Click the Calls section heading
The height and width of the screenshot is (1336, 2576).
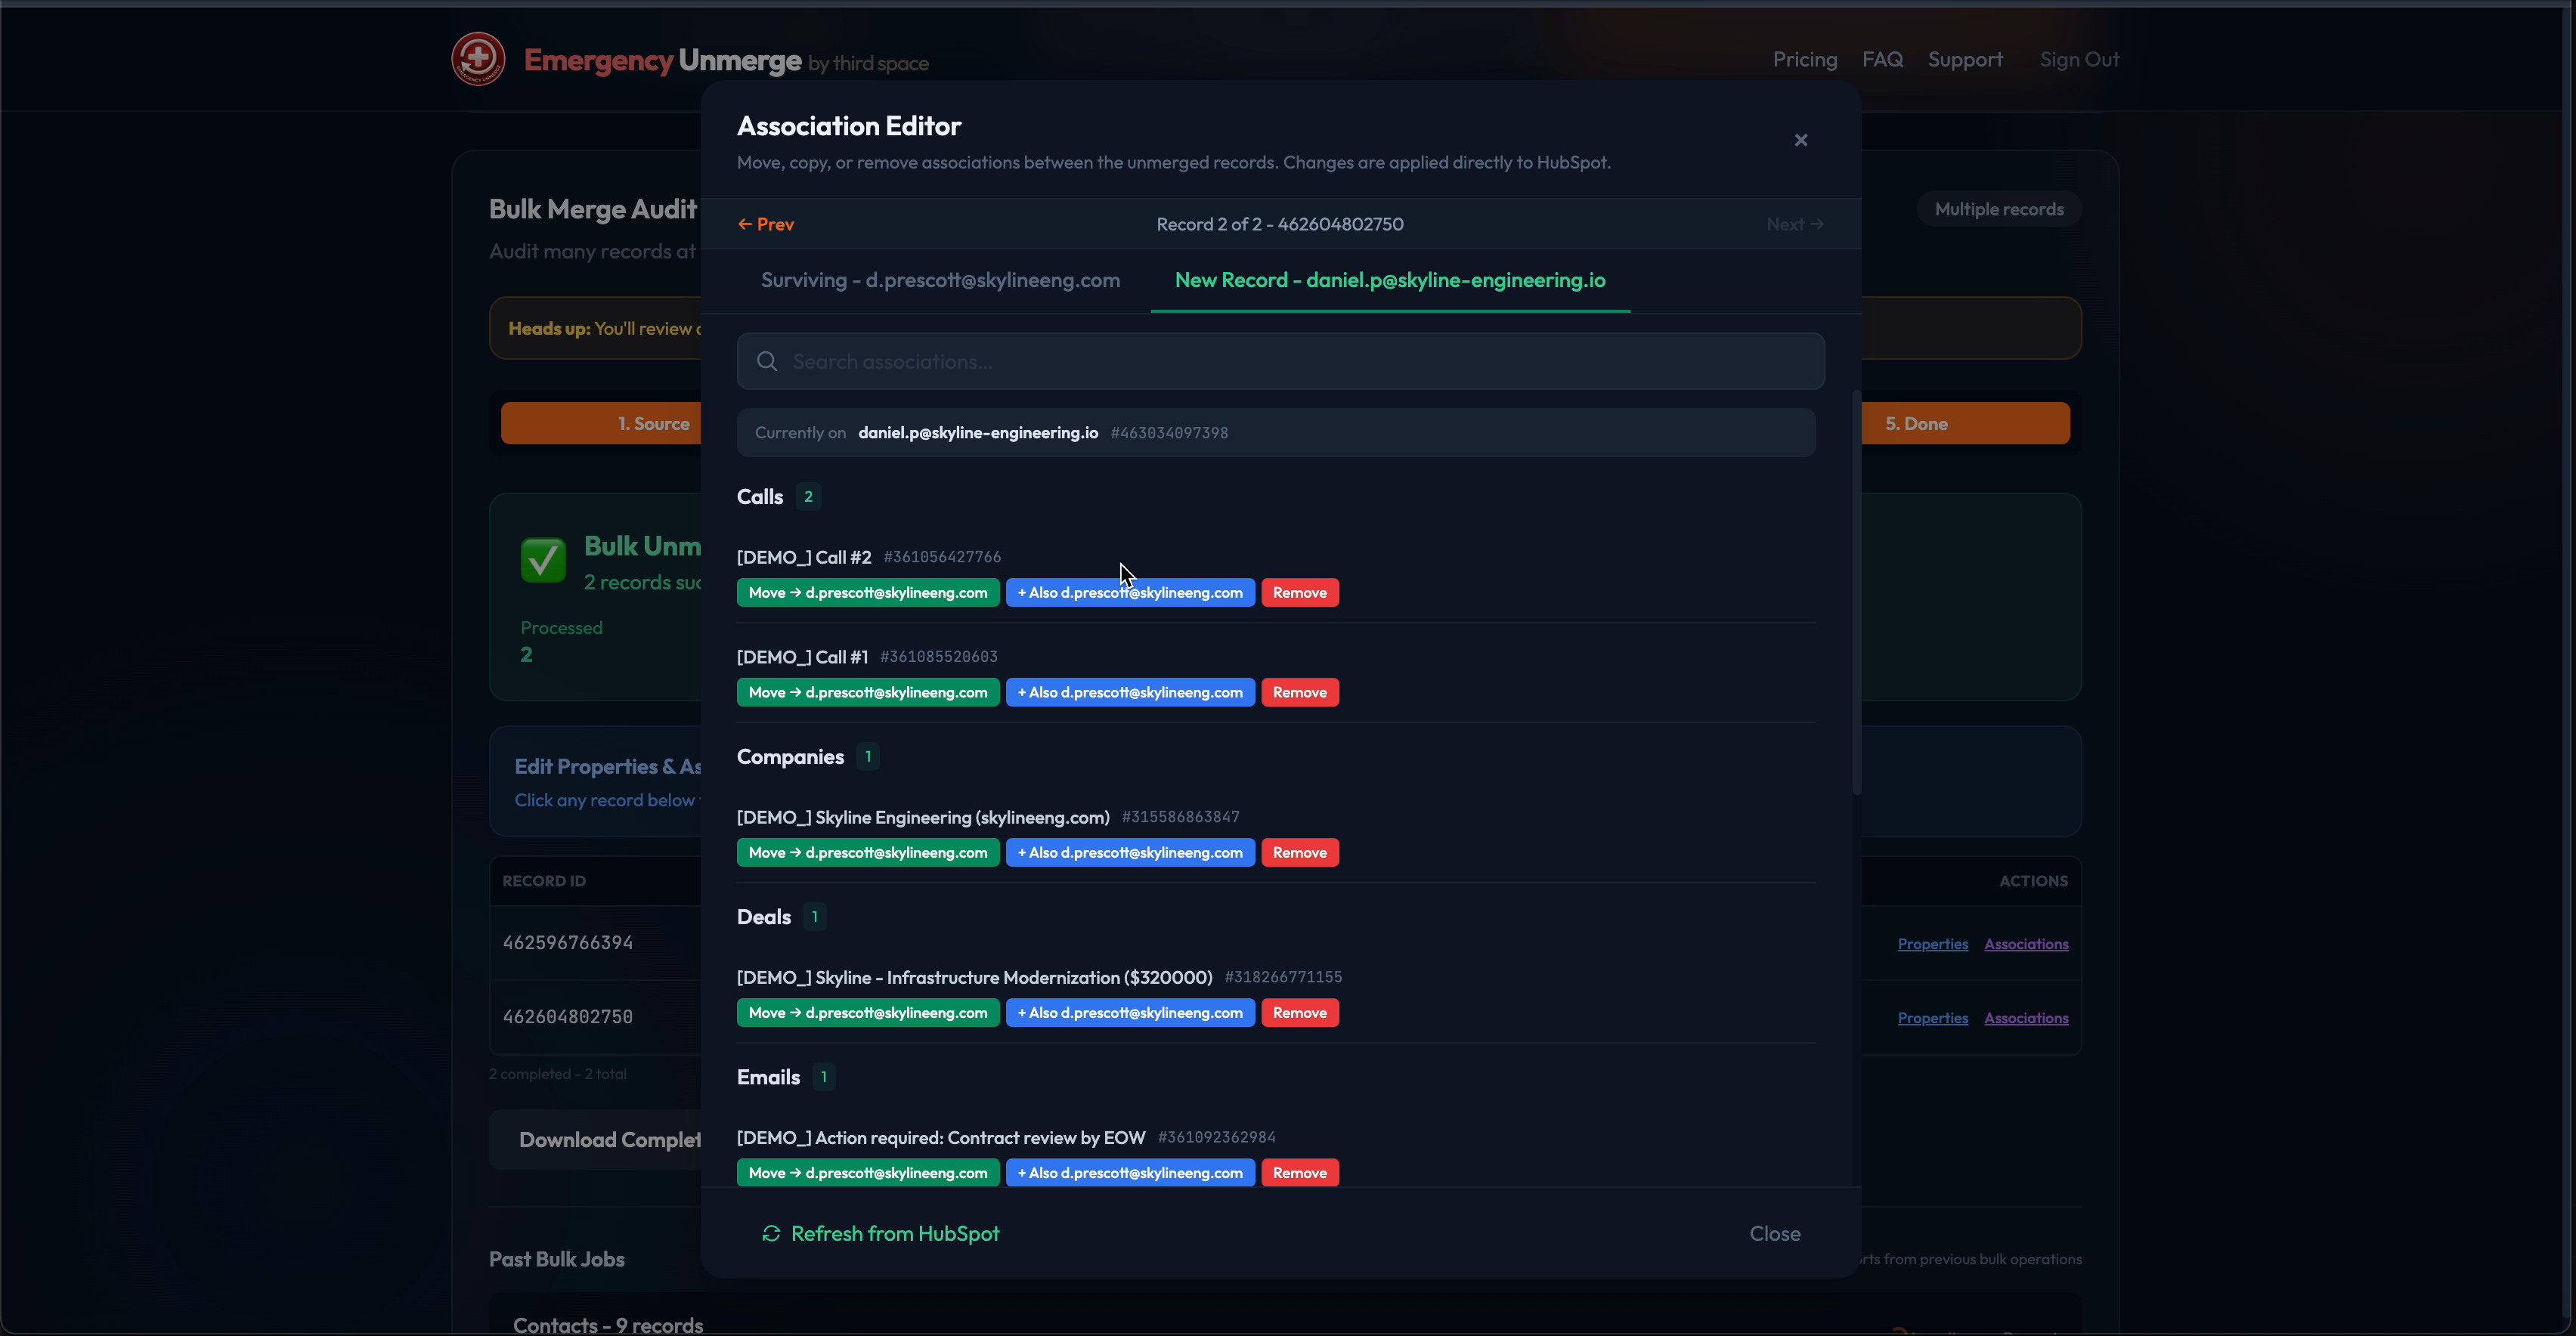(x=760, y=497)
